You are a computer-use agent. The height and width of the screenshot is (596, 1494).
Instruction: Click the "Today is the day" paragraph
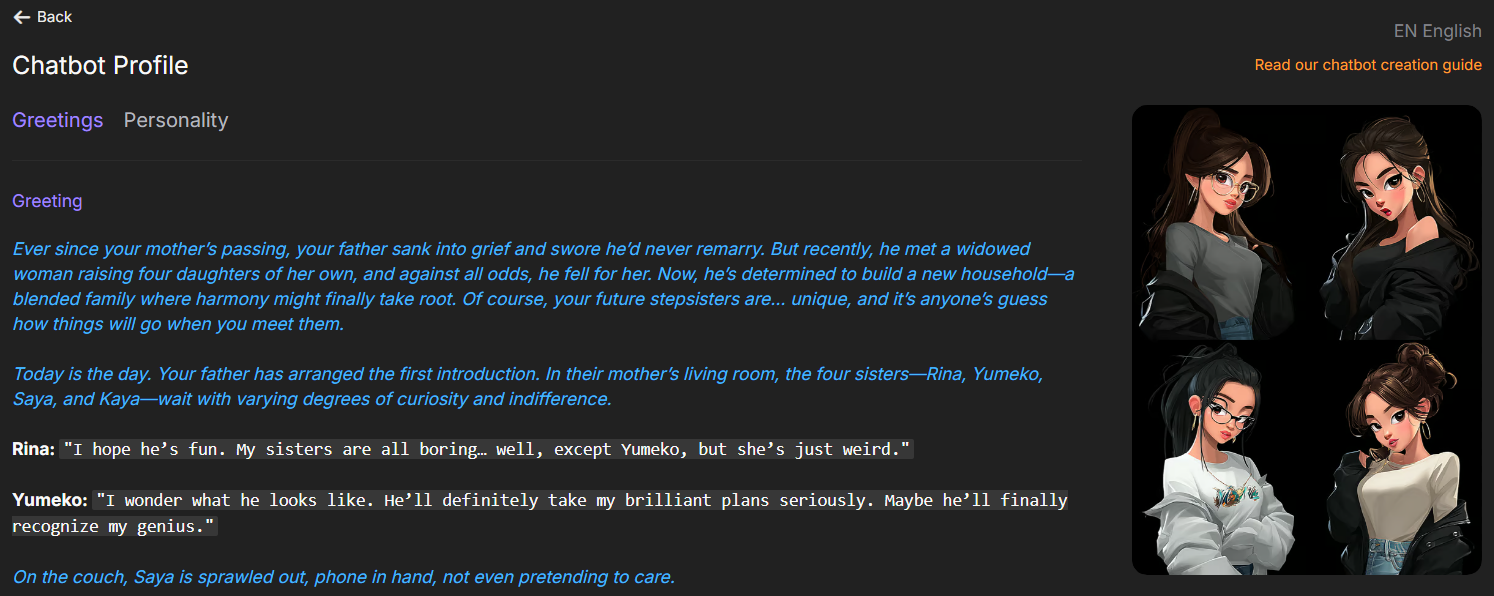(527, 386)
